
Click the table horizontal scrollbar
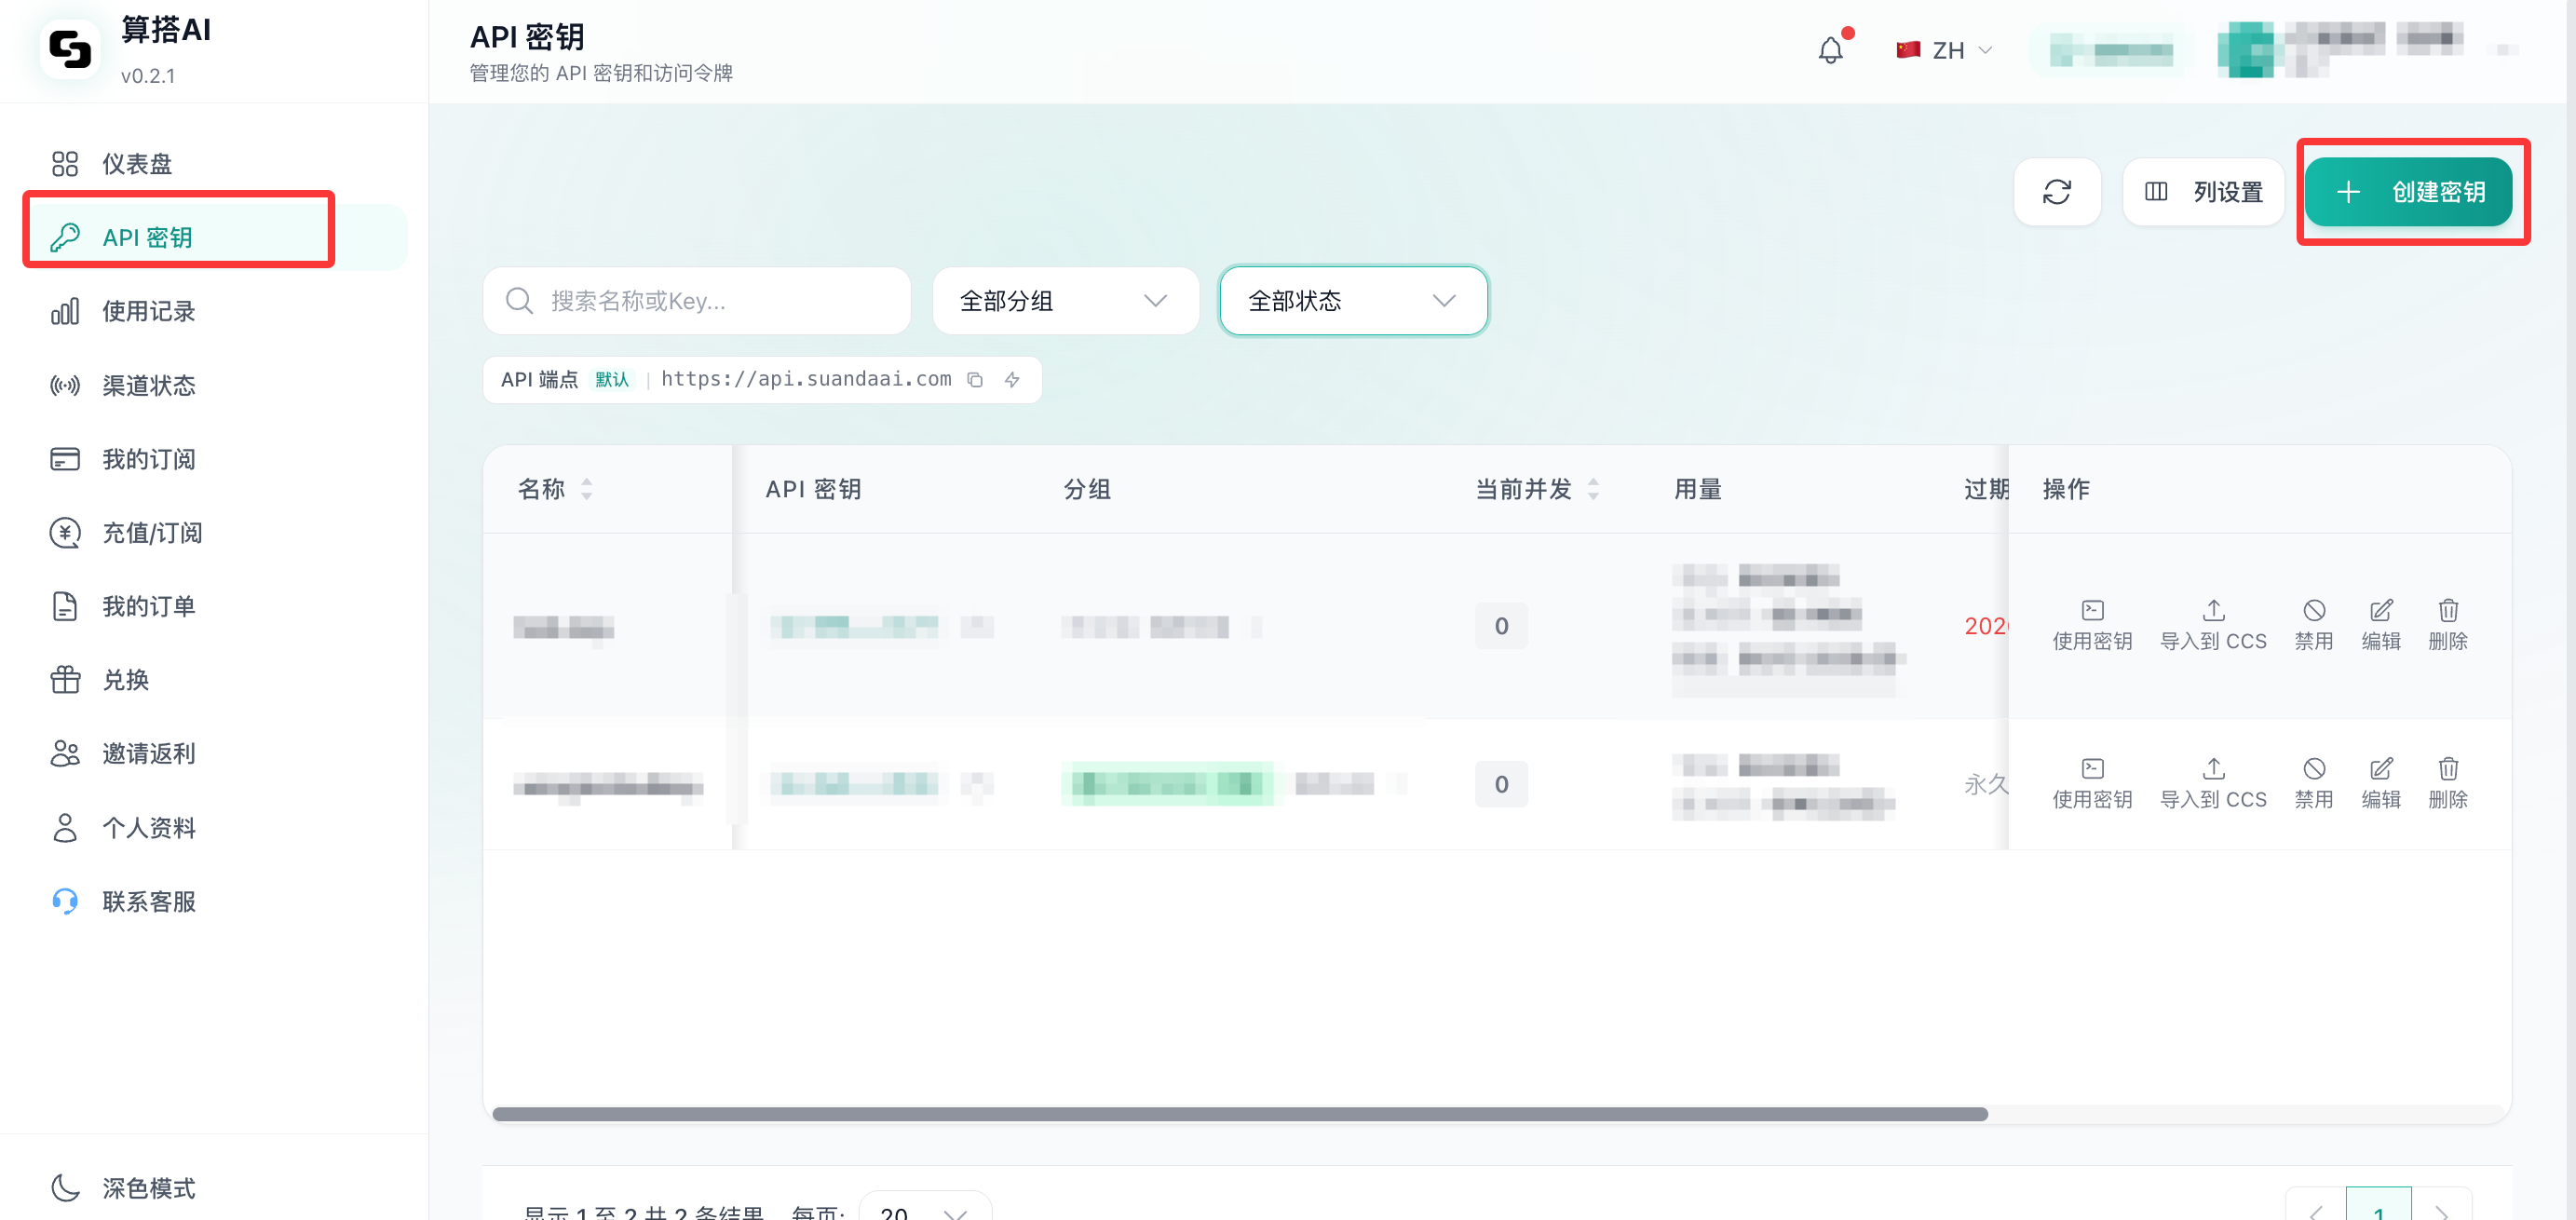click(1240, 1114)
